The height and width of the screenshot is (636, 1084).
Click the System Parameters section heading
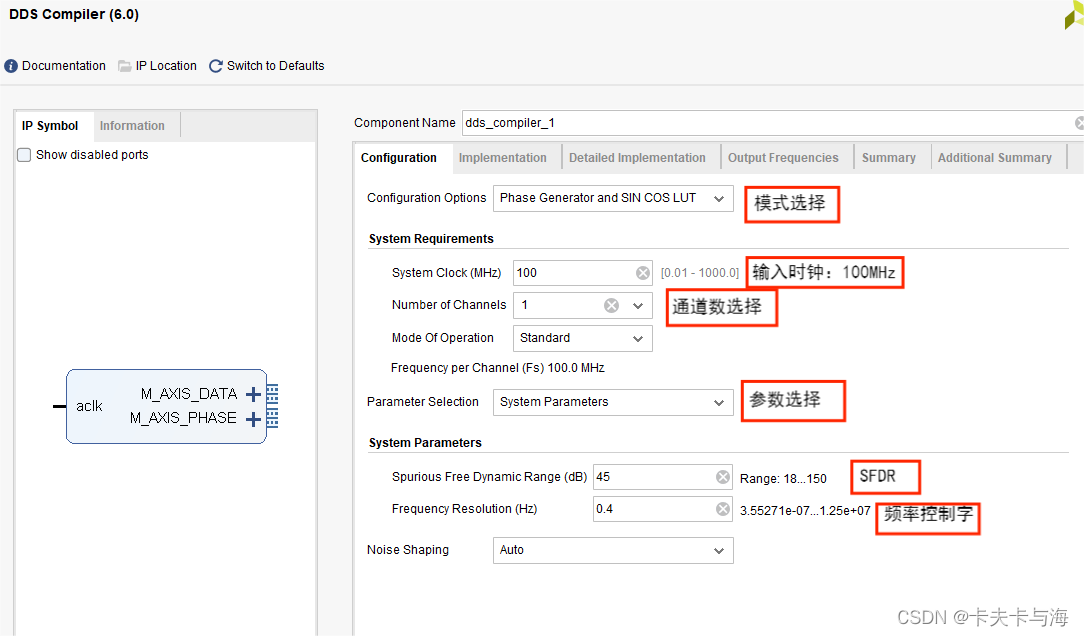click(425, 443)
